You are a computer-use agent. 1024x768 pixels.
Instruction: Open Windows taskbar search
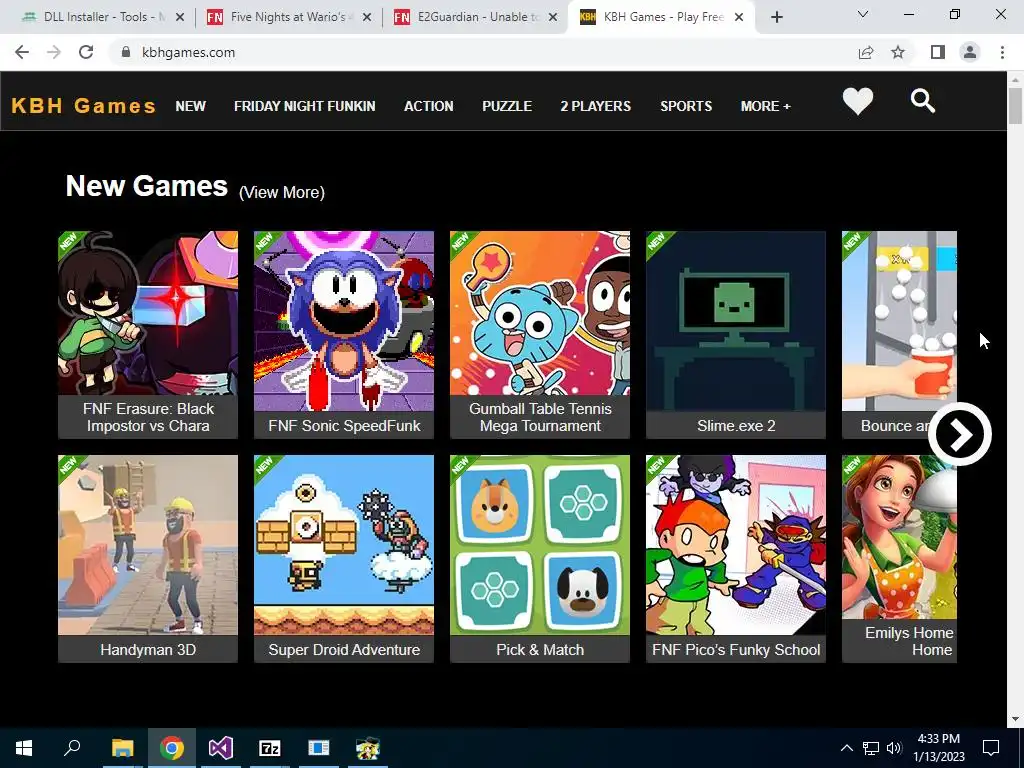coord(72,748)
